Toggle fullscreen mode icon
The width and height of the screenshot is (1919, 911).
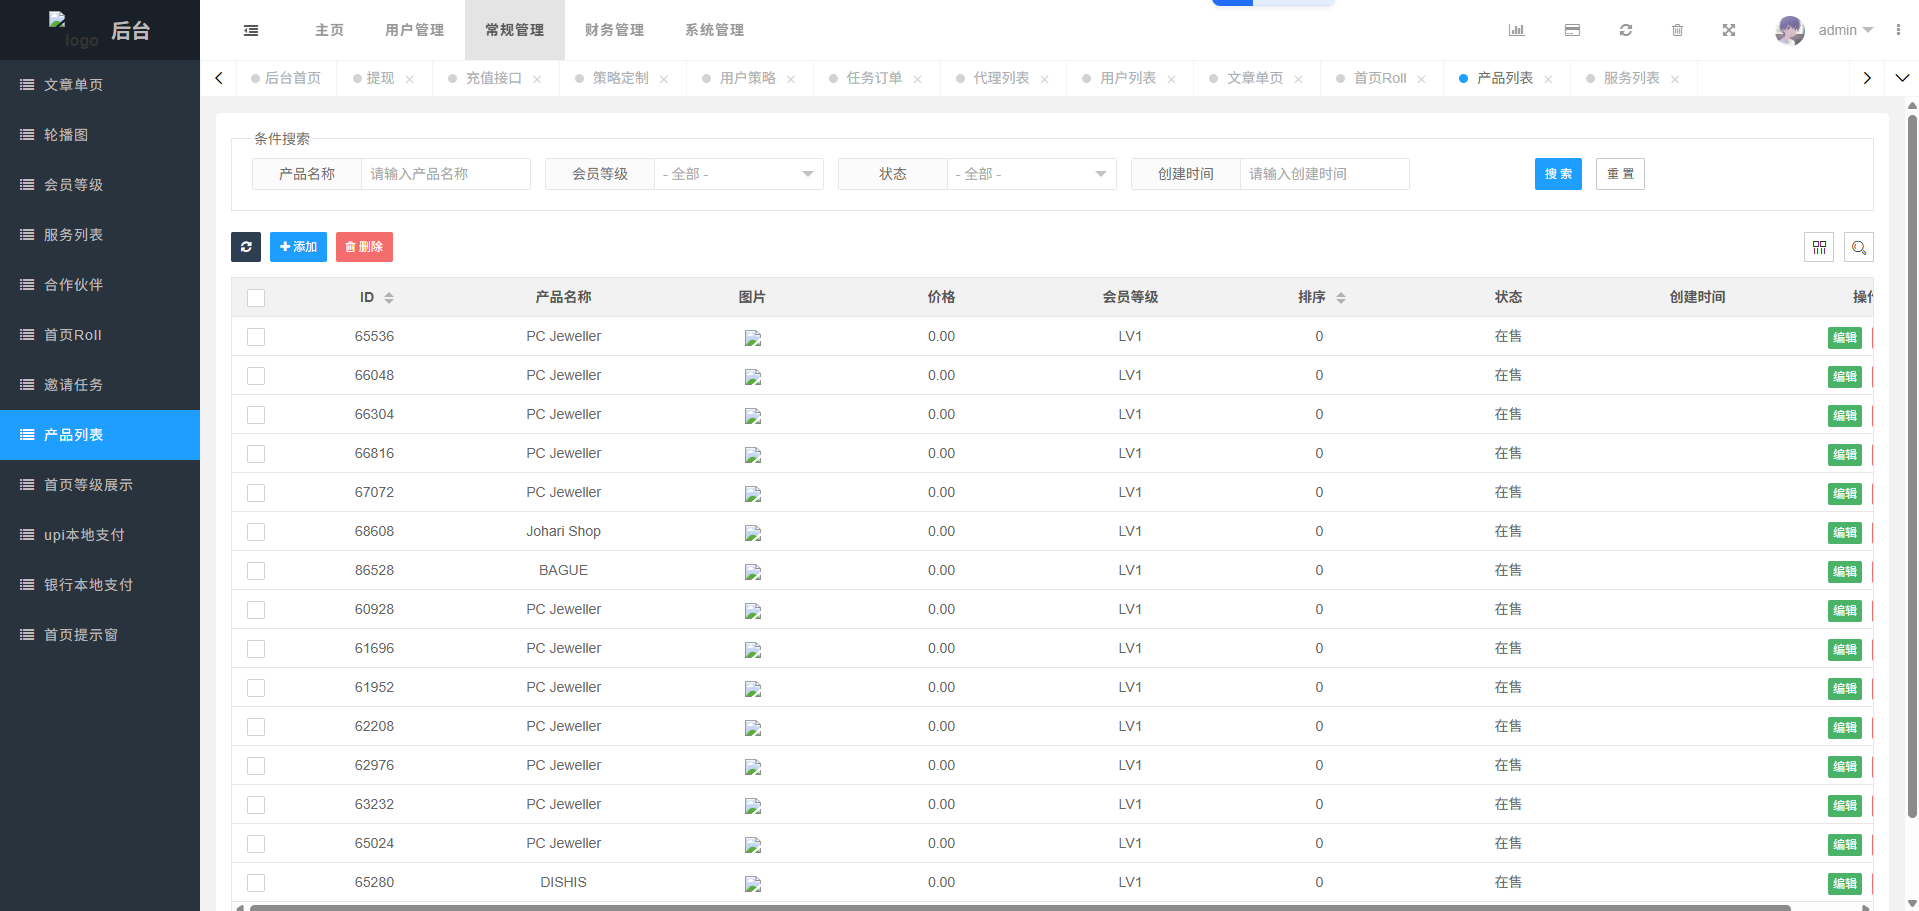click(1728, 30)
